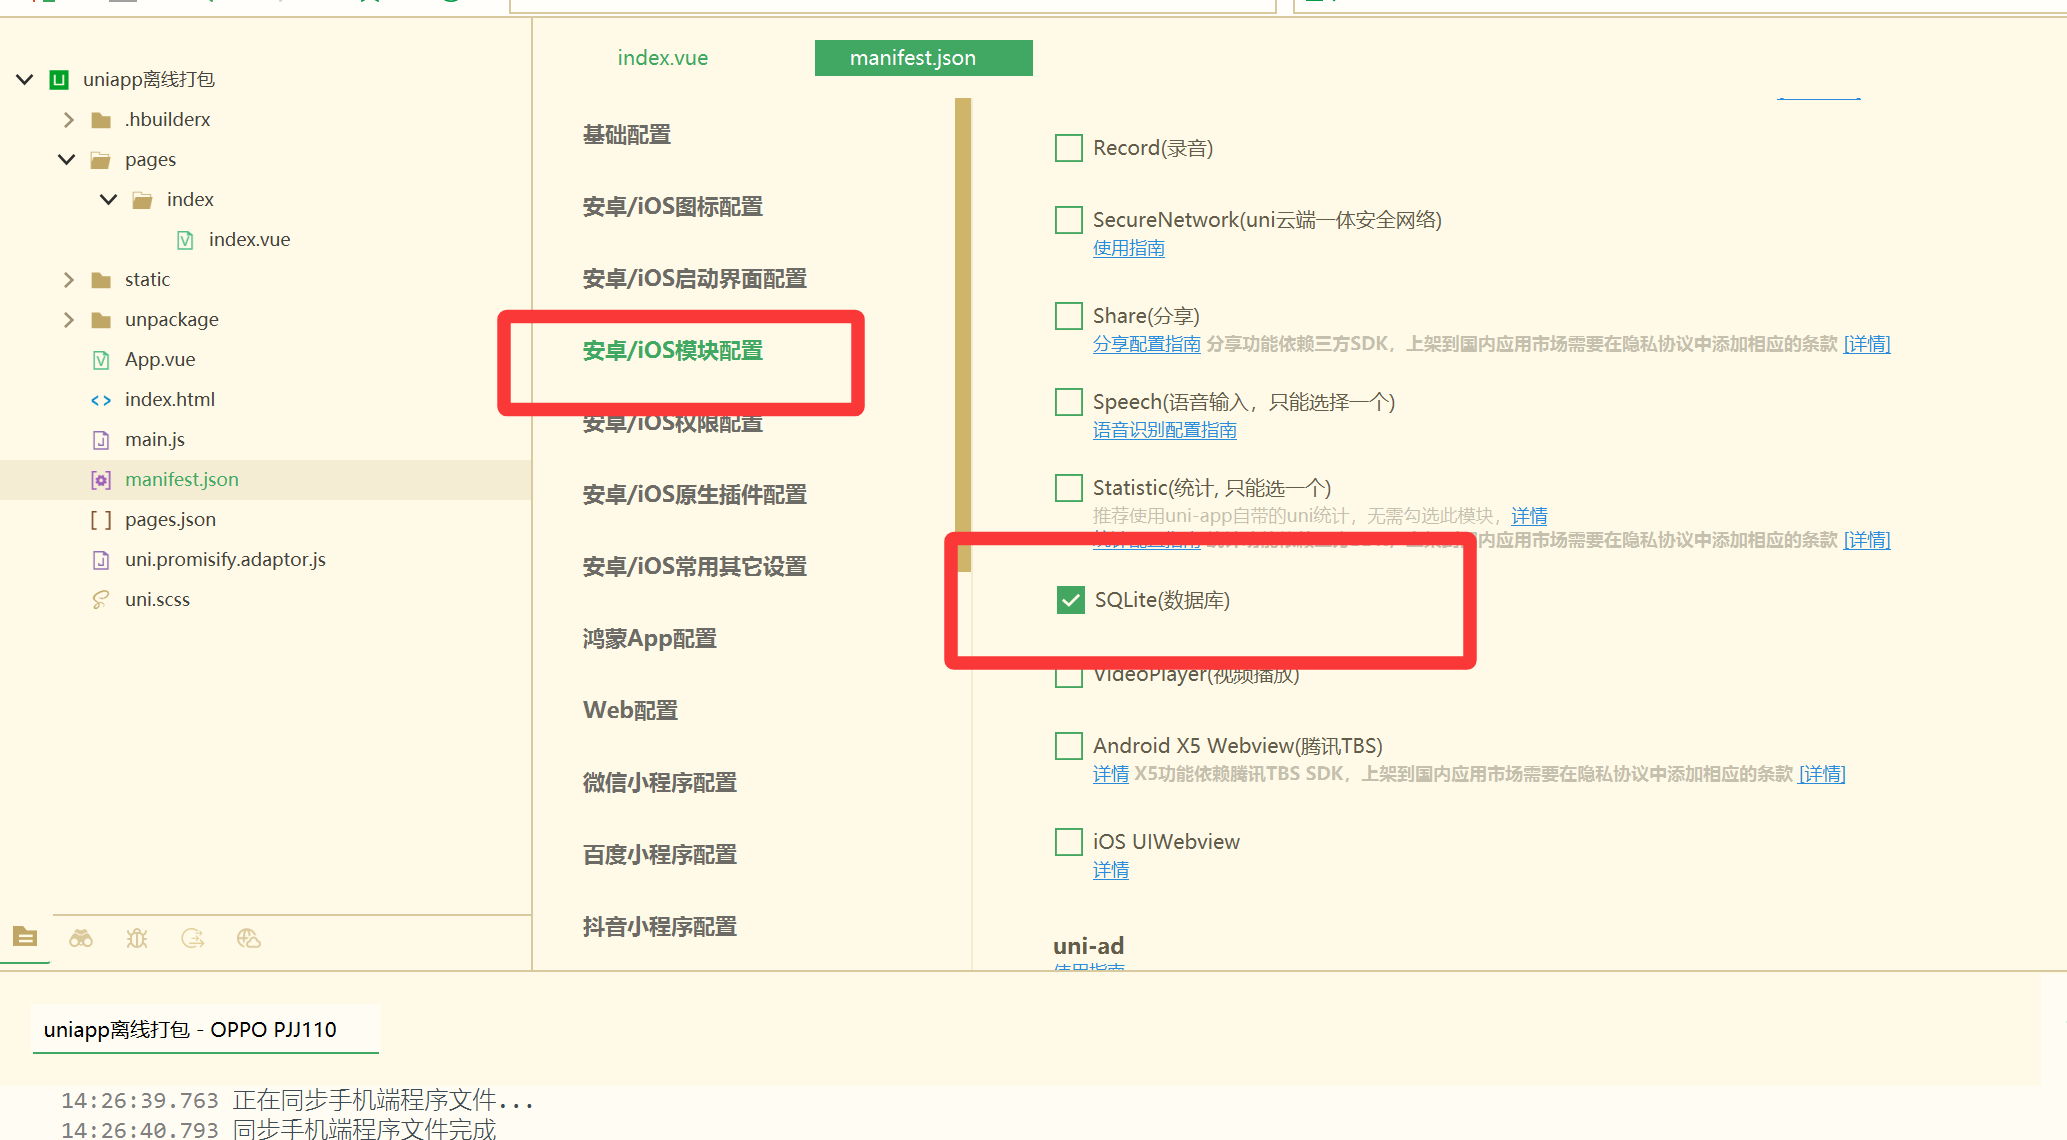Viewport: 2067px width, 1140px height.
Task: Select main.js in the project tree
Action: click(x=155, y=439)
